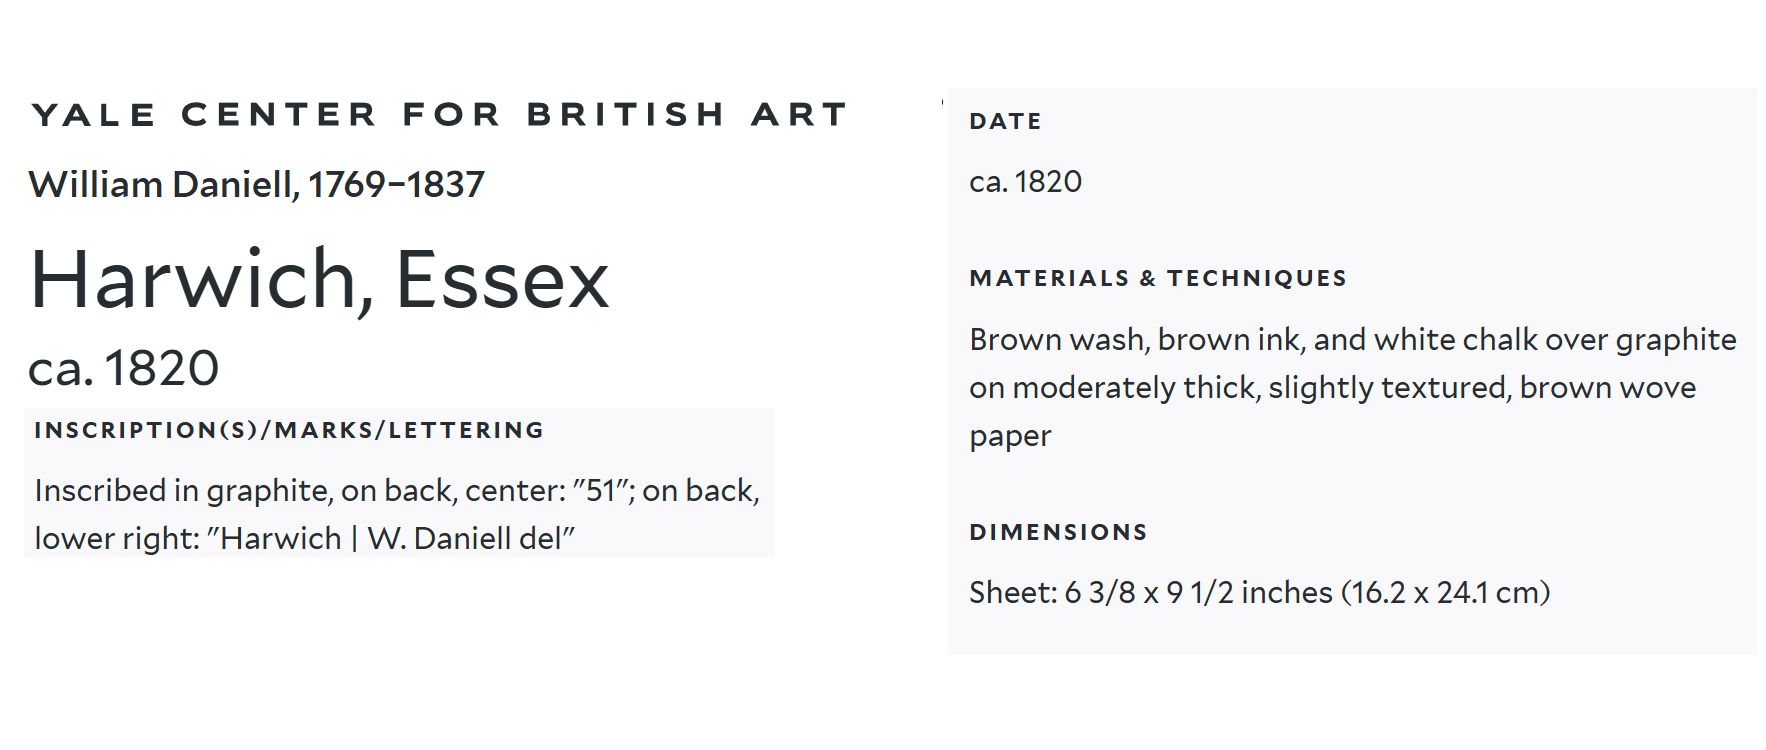Click the Date section heading
This screenshot has height=750, width=1766.
1006,122
